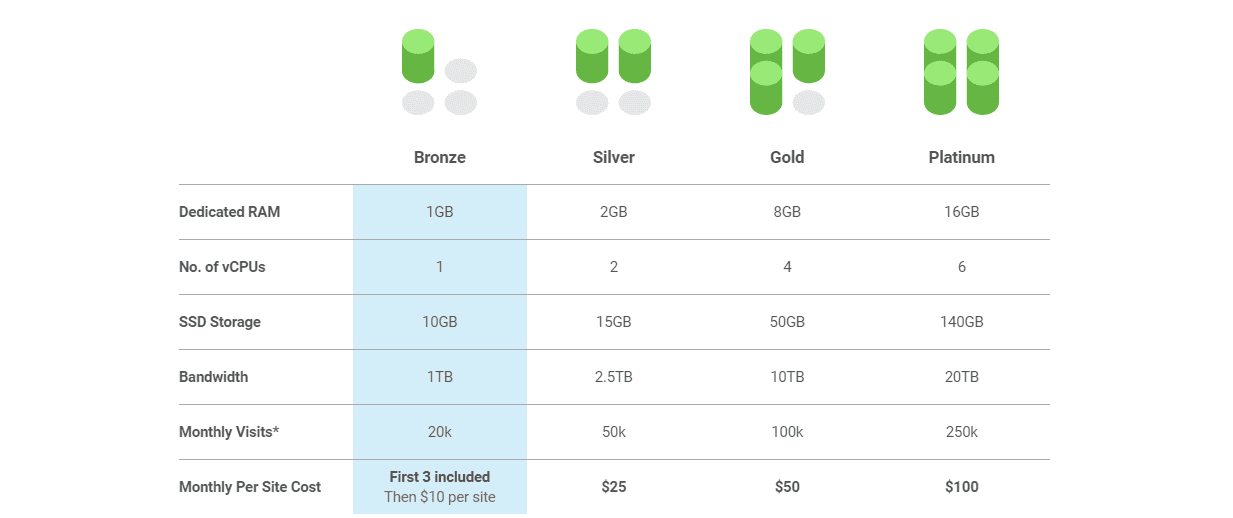Viewport: 1233px width, 518px height.
Task: Click the Monthly Visits* row label
Action: 229,432
